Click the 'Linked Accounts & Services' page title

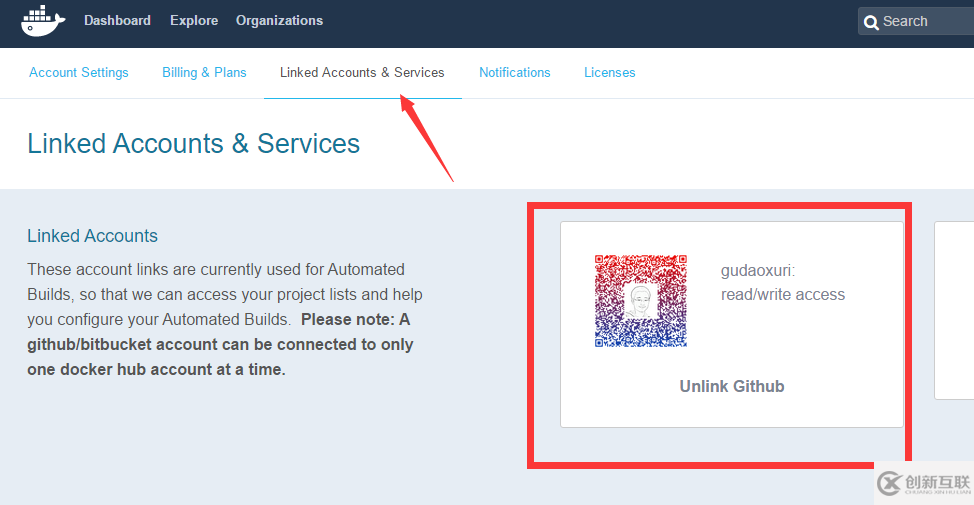pyautogui.click(x=193, y=143)
